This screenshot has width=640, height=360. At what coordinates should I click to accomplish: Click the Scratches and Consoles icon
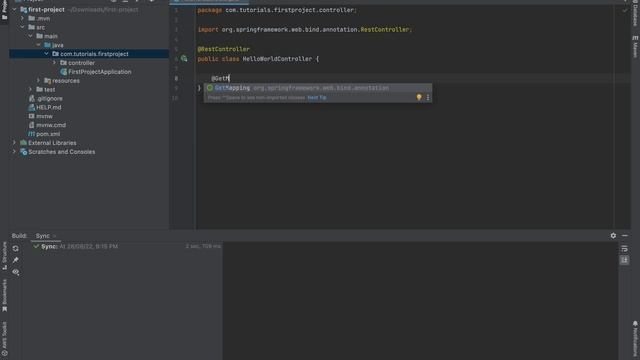pos(24,152)
